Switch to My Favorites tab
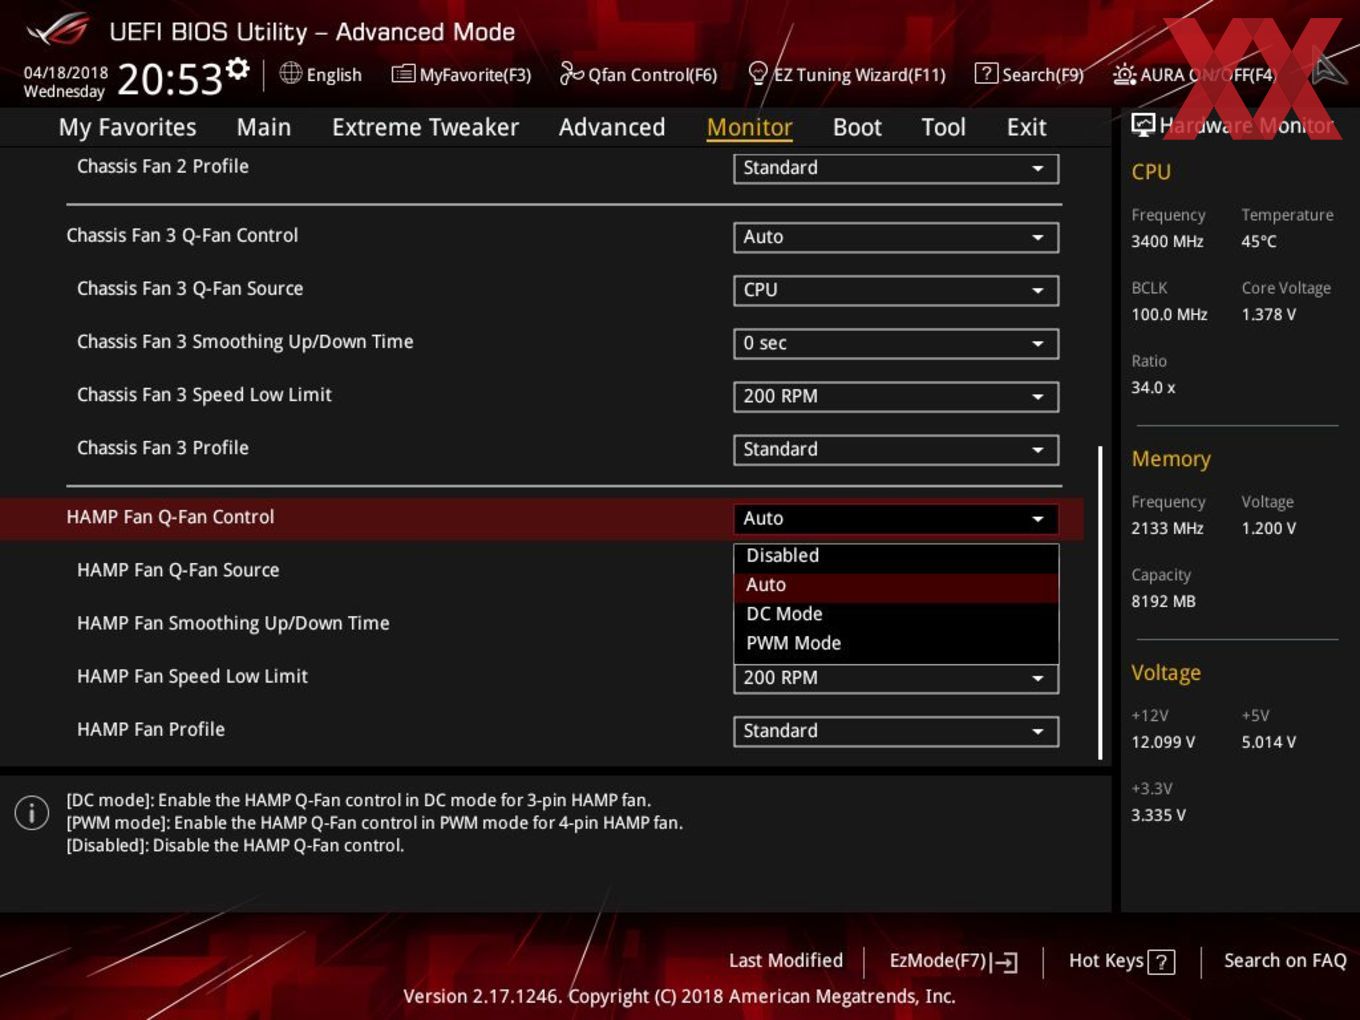The width and height of the screenshot is (1360, 1020). click(x=127, y=127)
